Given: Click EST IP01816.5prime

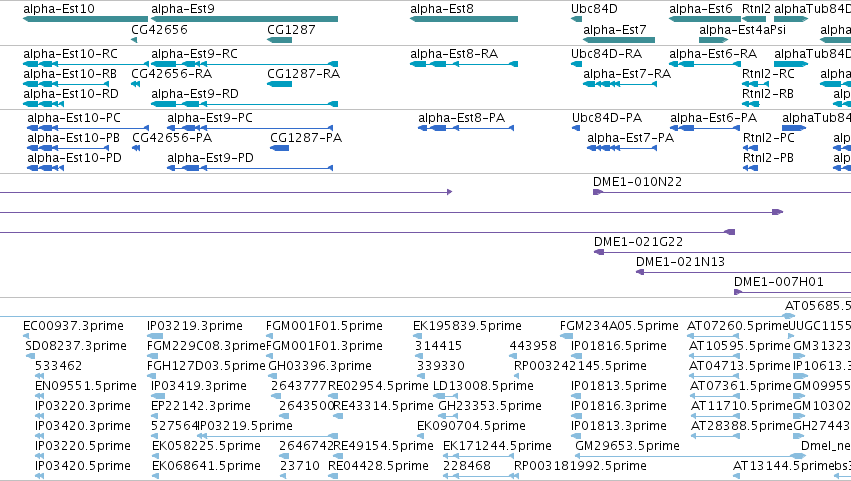Looking at the screenshot, I should pyautogui.click(x=576, y=356).
